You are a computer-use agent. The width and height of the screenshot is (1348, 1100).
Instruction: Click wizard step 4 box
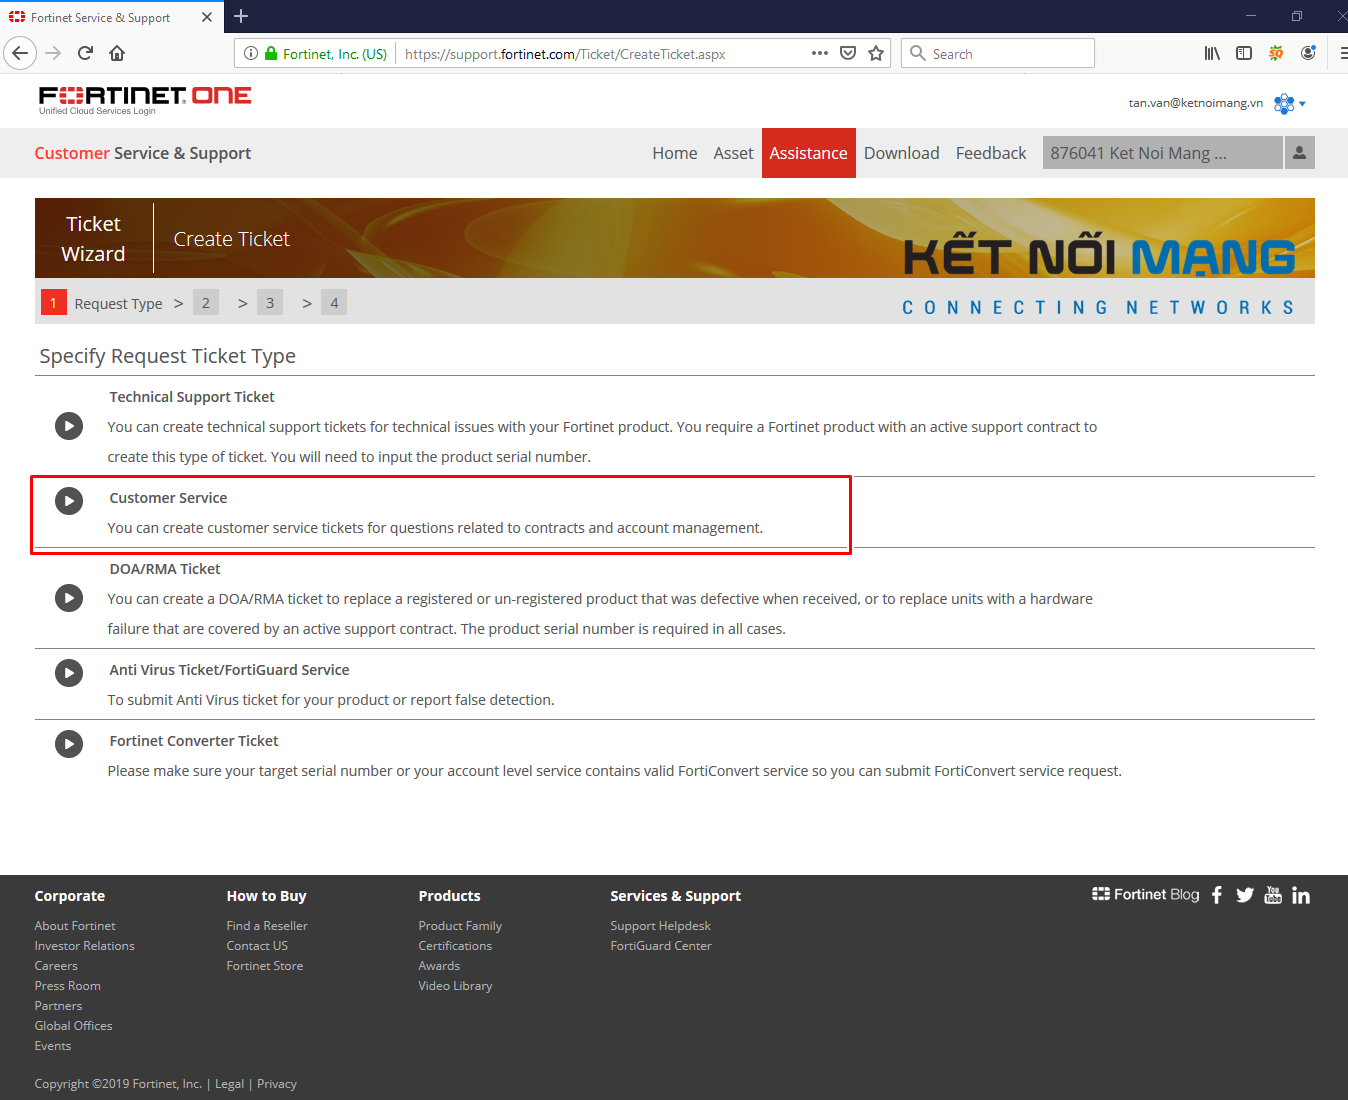(334, 302)
